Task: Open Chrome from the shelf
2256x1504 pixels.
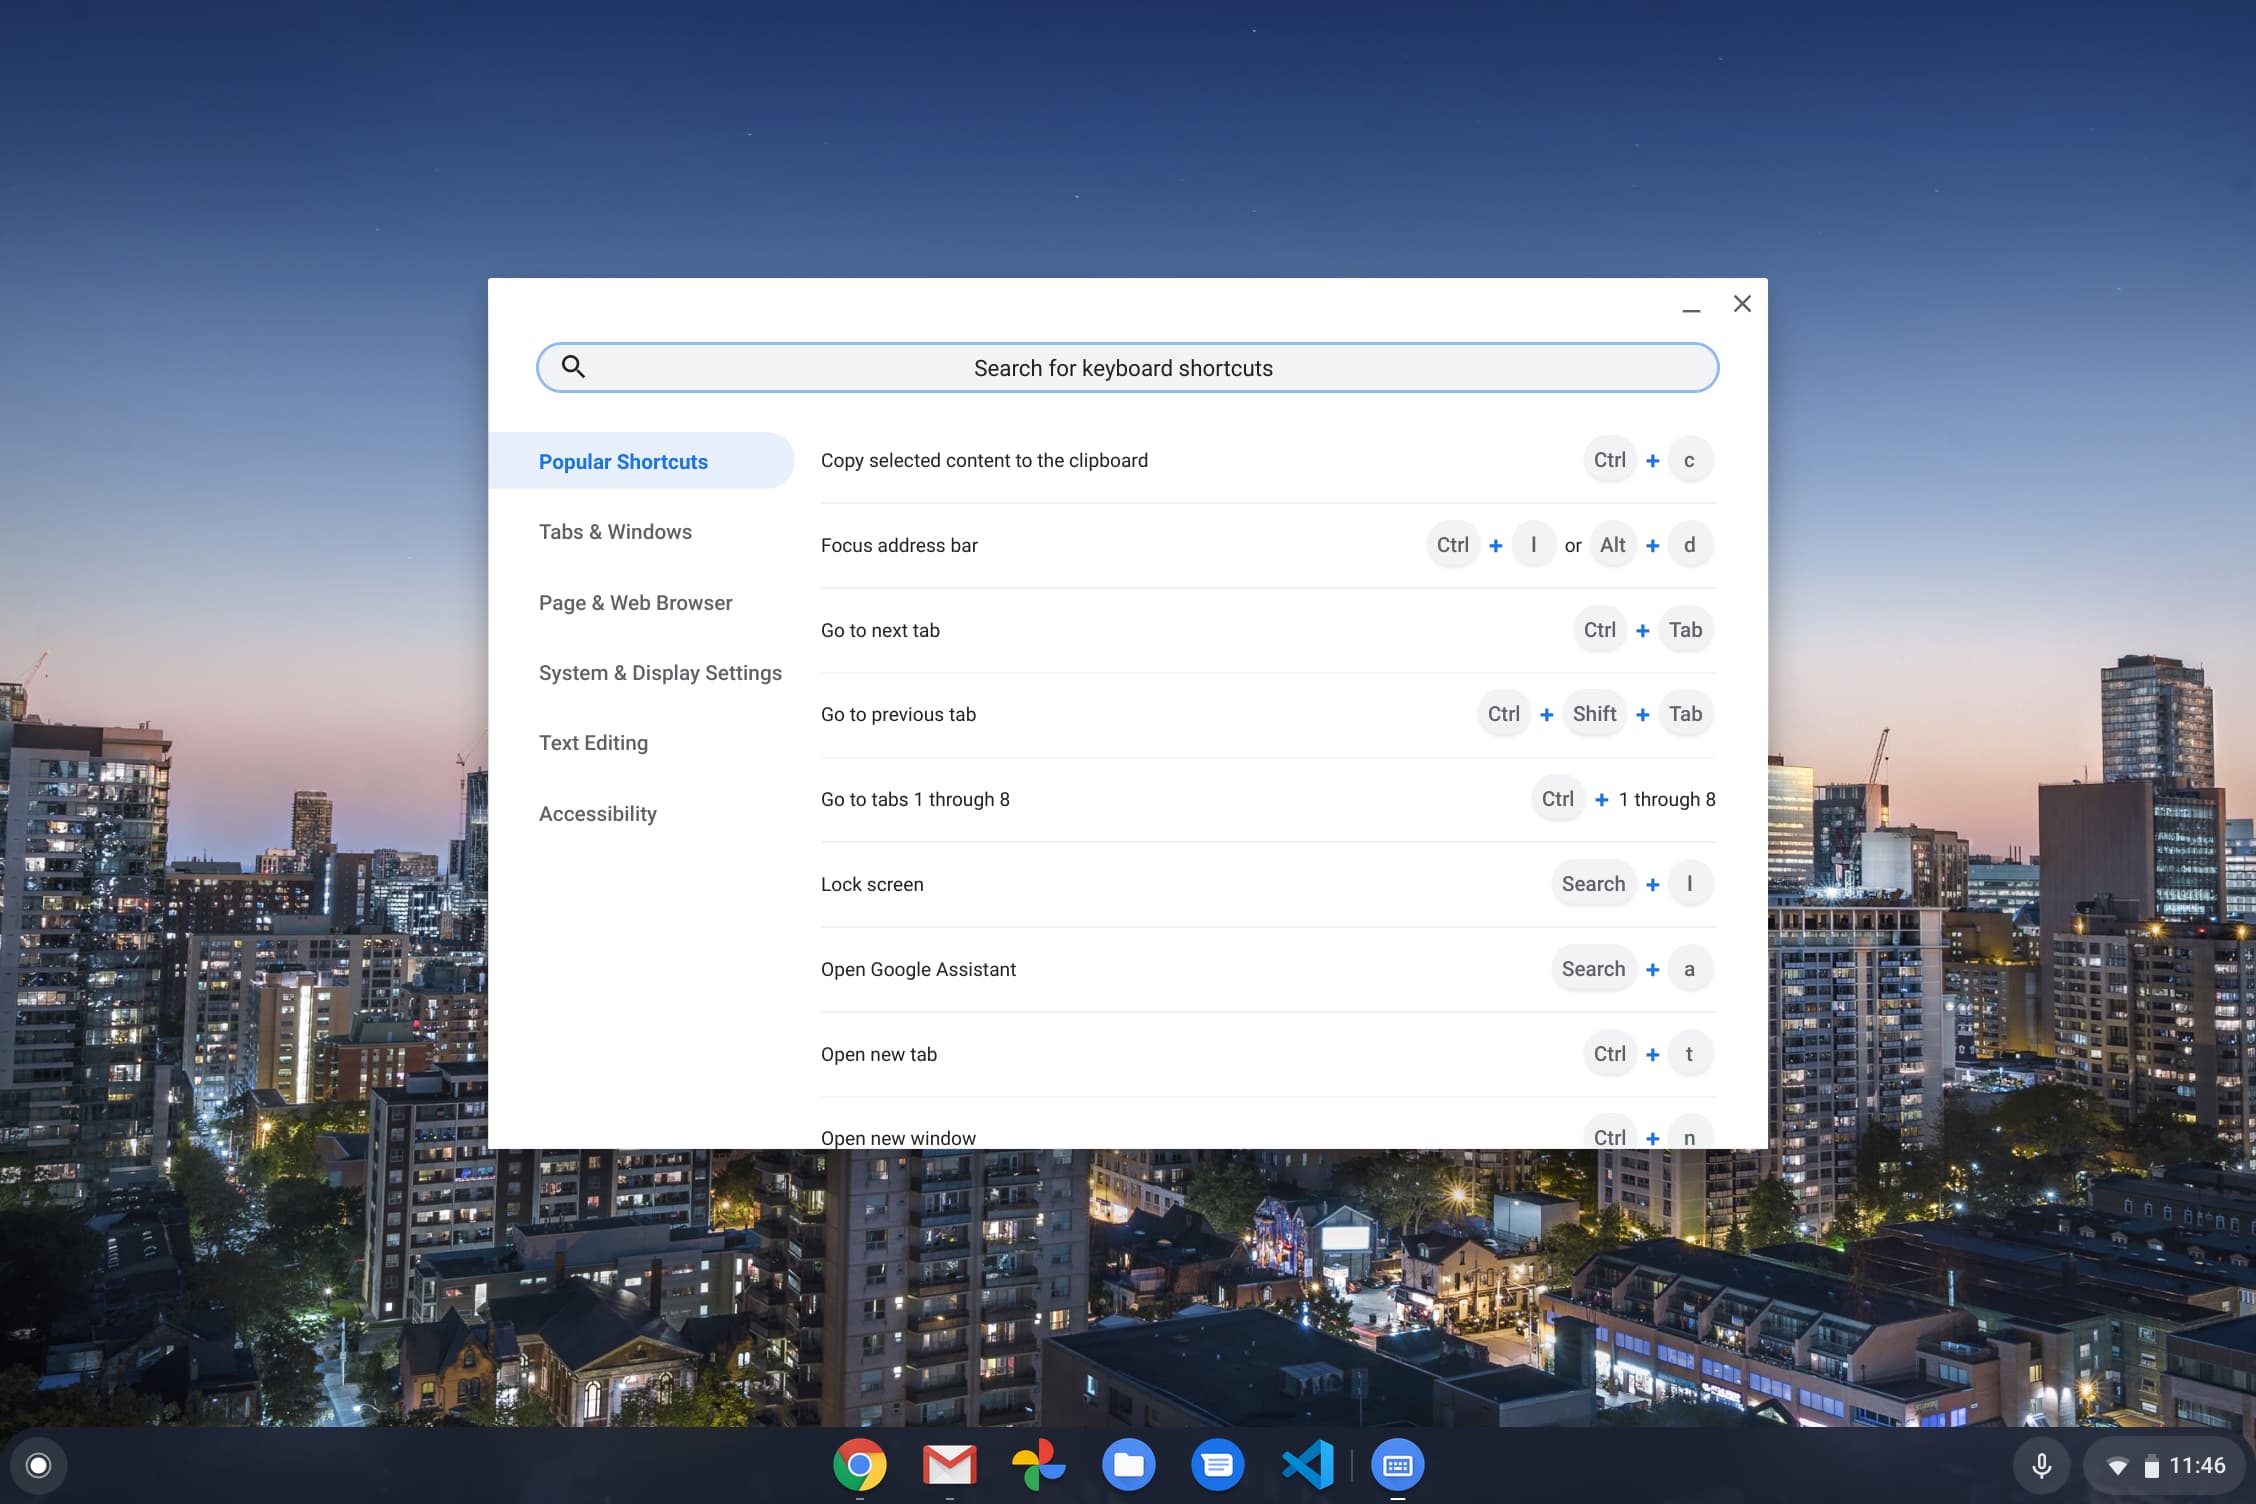Action: (x=860, y=1465)
